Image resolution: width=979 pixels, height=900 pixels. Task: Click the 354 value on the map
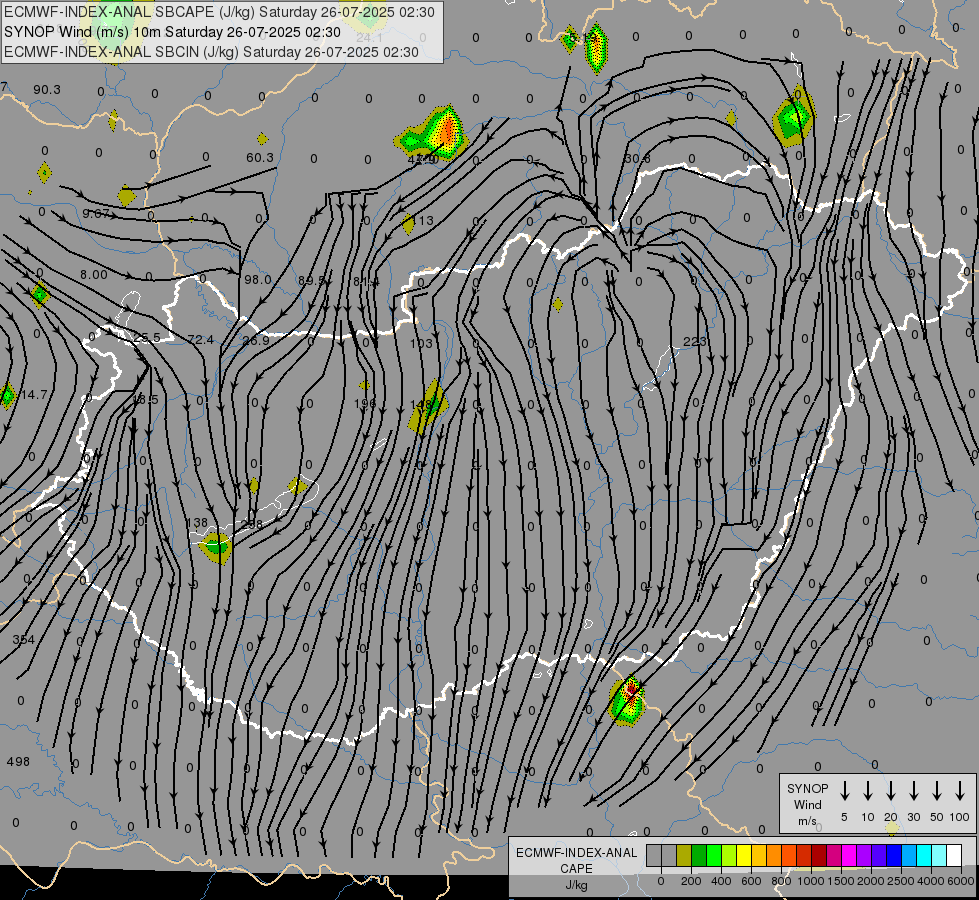tap(24, 640)
